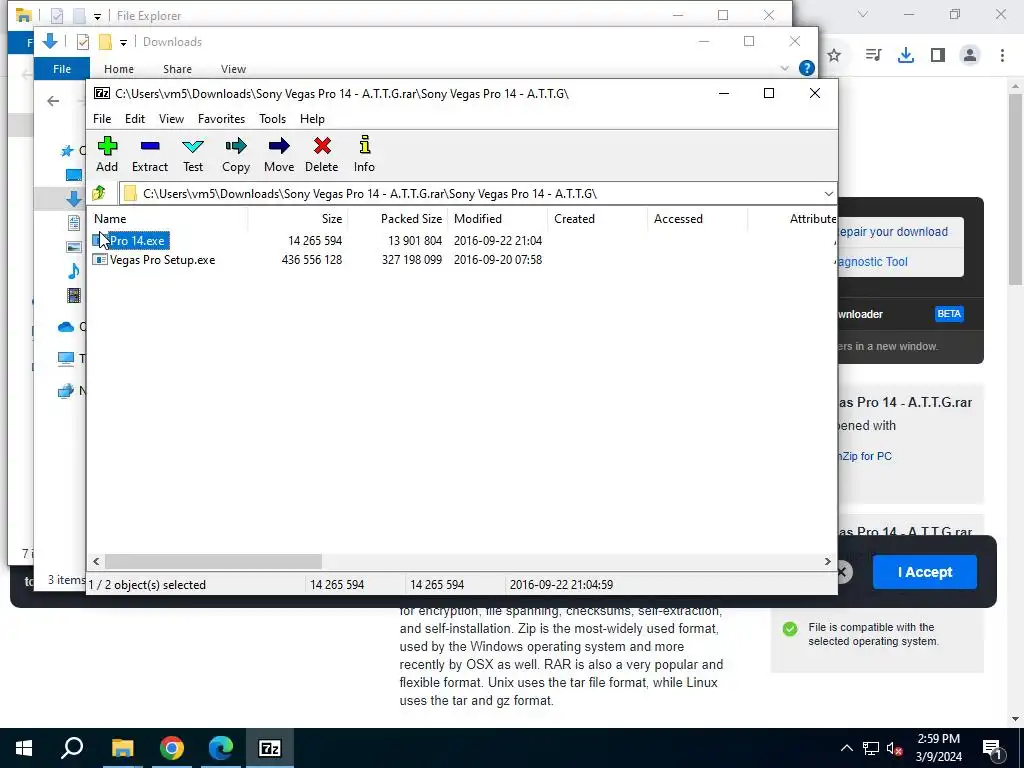The image size is (1024, 768).
Task: Open the 7-Zip File menu
Action: coord(102,119)
